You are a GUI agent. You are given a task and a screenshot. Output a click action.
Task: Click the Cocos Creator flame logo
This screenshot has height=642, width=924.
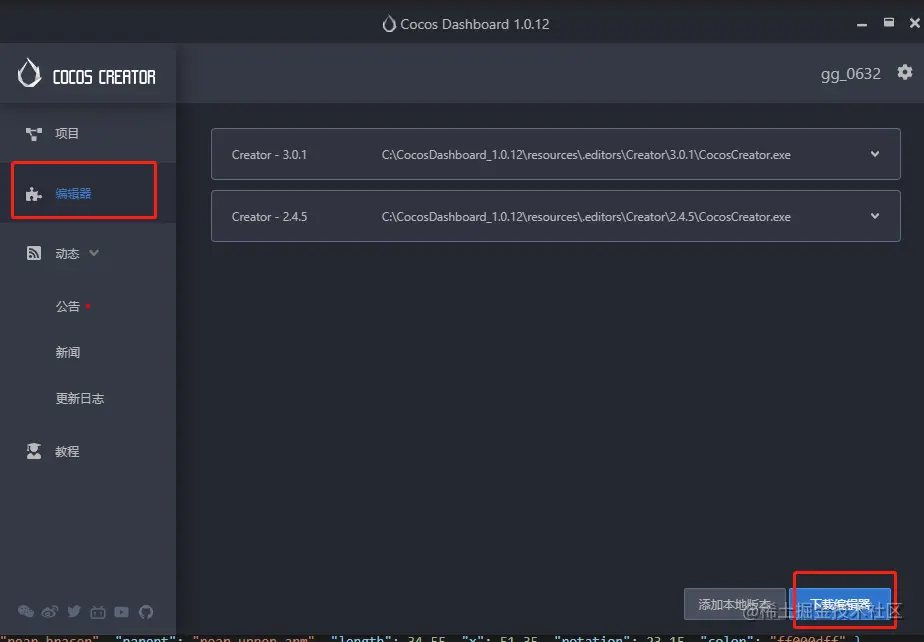[x=29, y=73]
